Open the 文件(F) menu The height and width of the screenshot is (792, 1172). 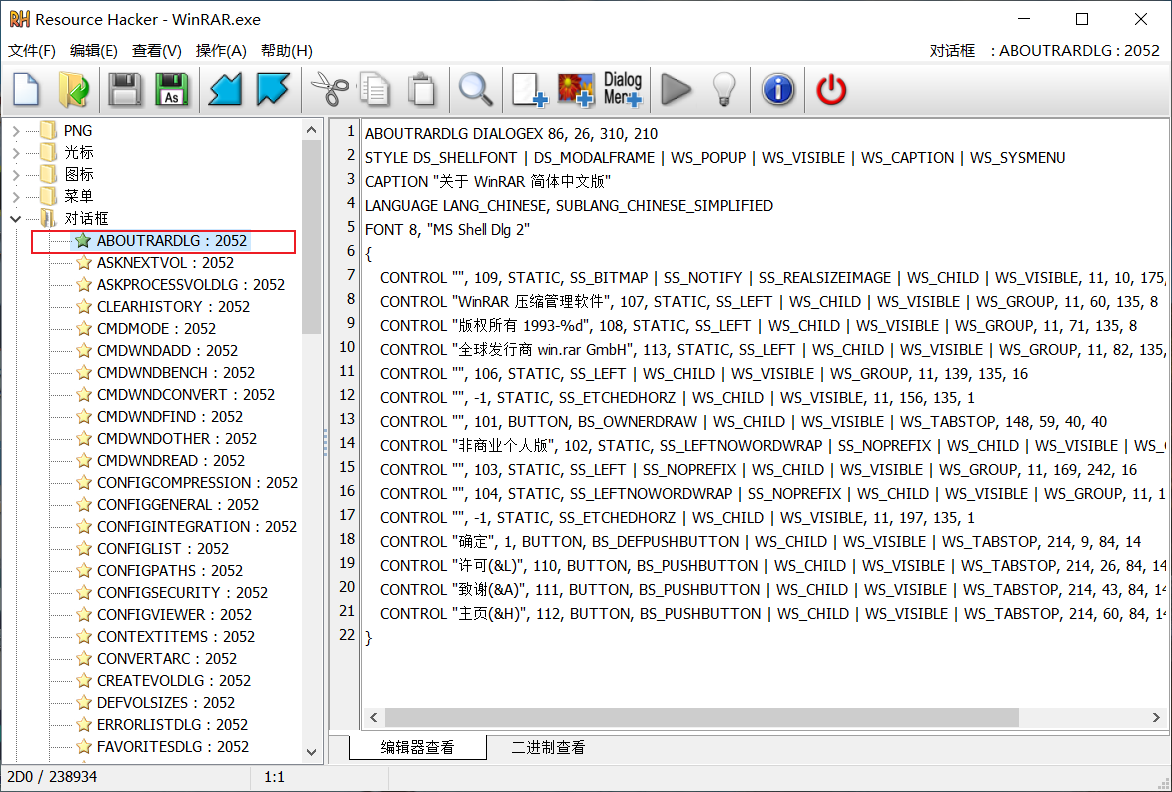click(32, 51)
